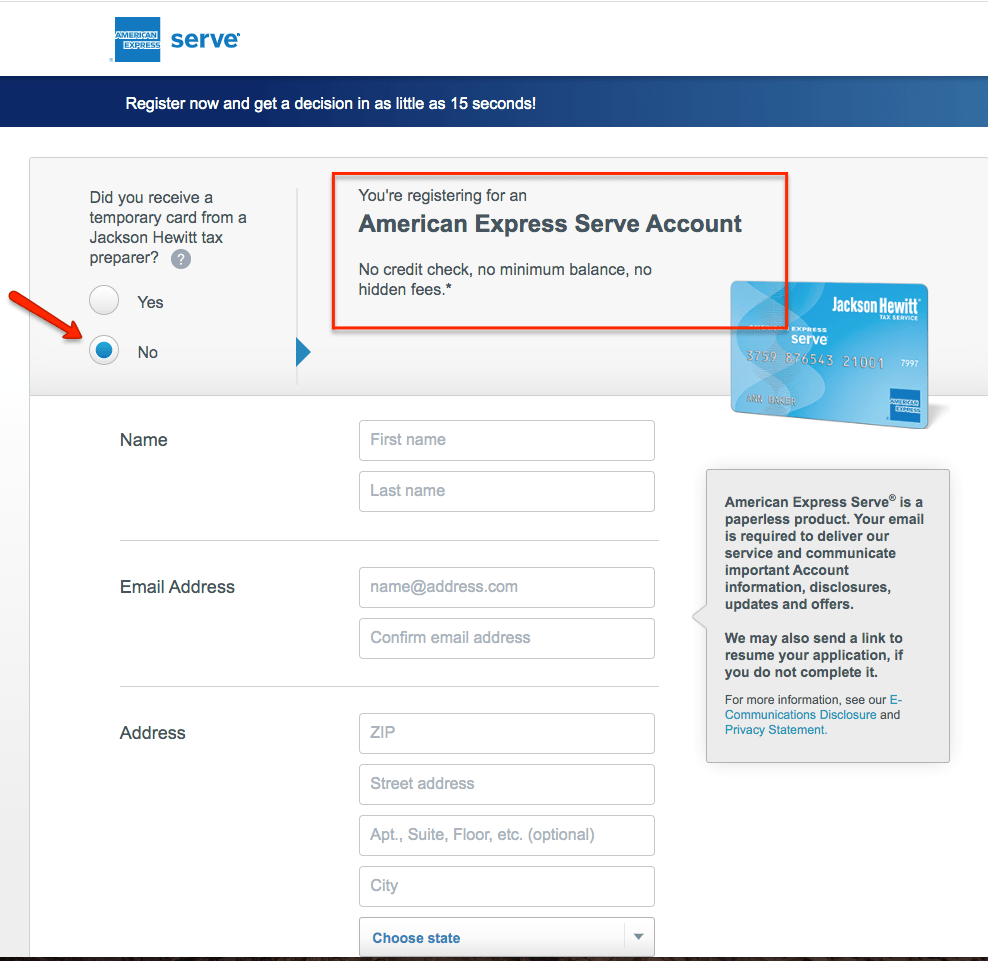Screen dimensions: 988x961
Task: Click the 'We may also send a link' paragraph
Action: click(813, 655)
